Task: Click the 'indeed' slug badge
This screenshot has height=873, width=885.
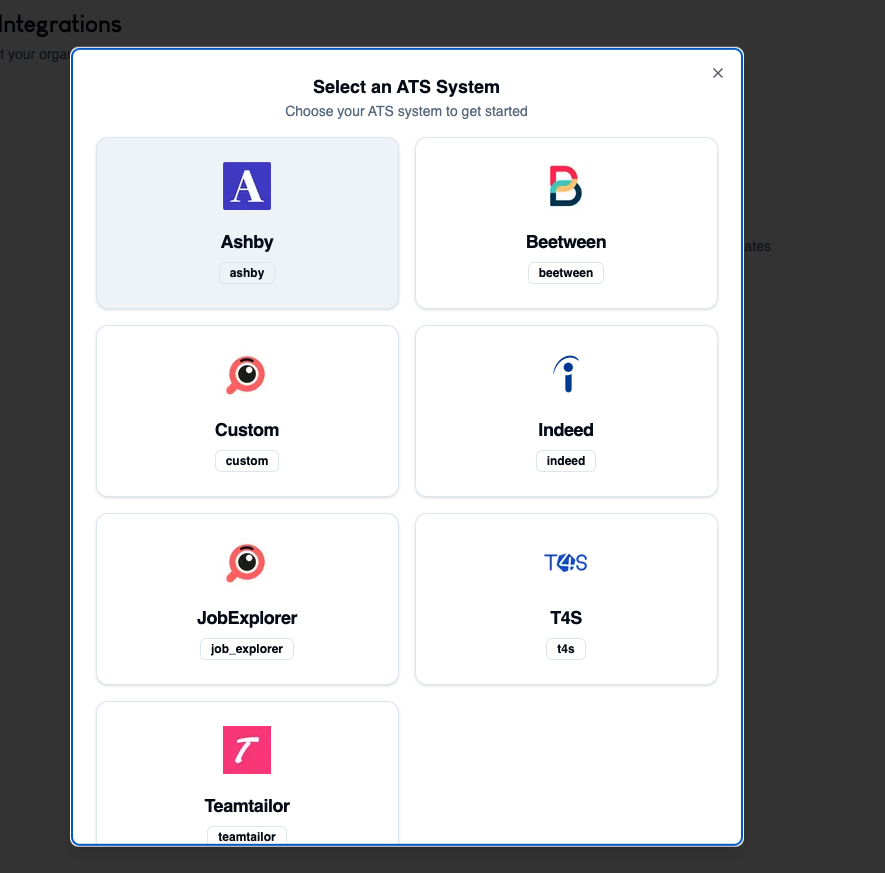Action: [x=566, y=460]
